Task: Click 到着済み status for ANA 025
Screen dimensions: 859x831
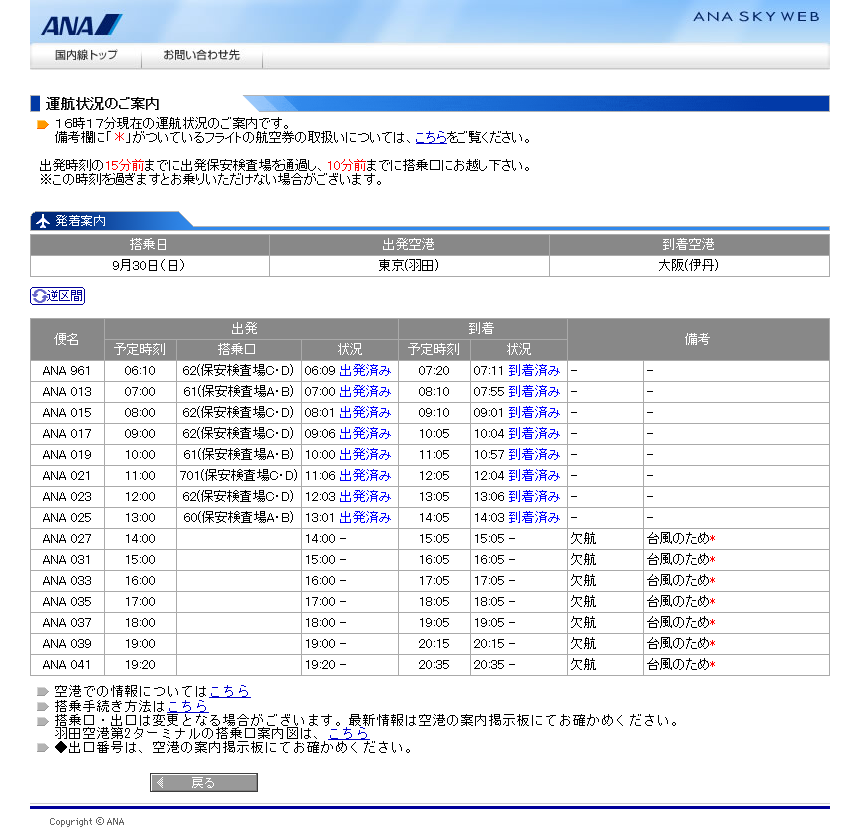Action: pyautogui.click(x=534, y=518)
